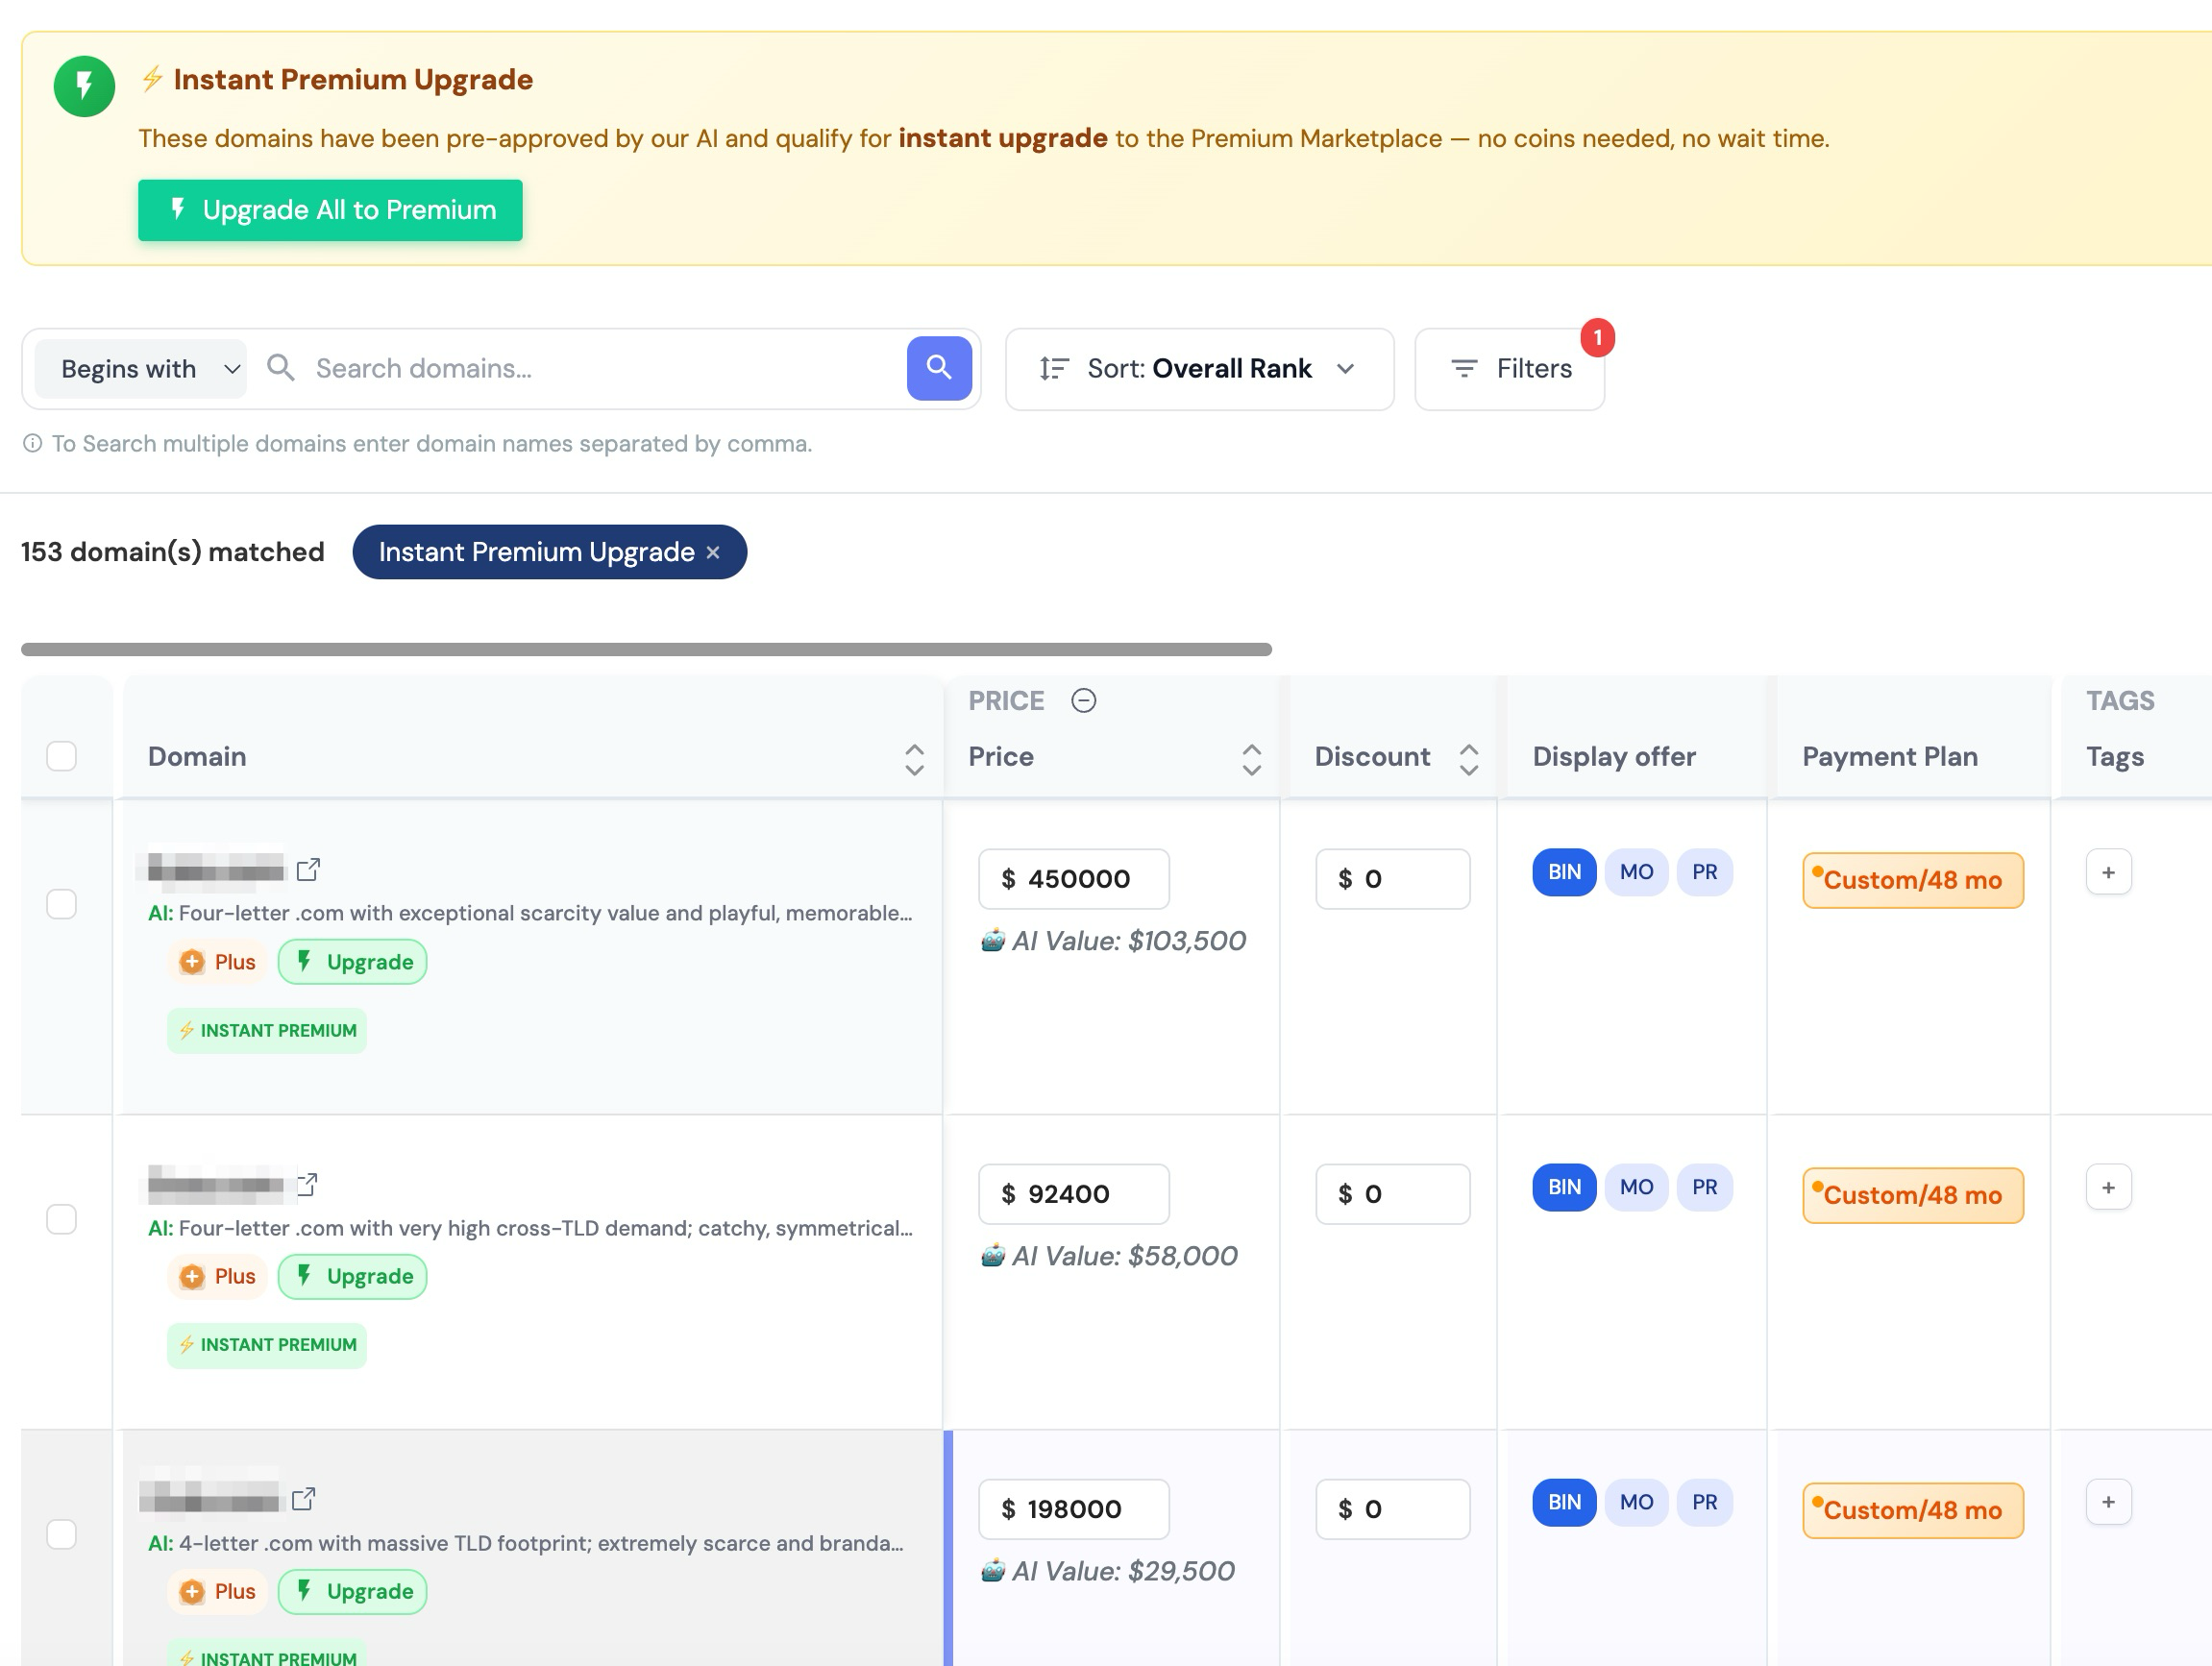Open first domain's external link icon
2212x1666 pixels.
tap(308, 869)
